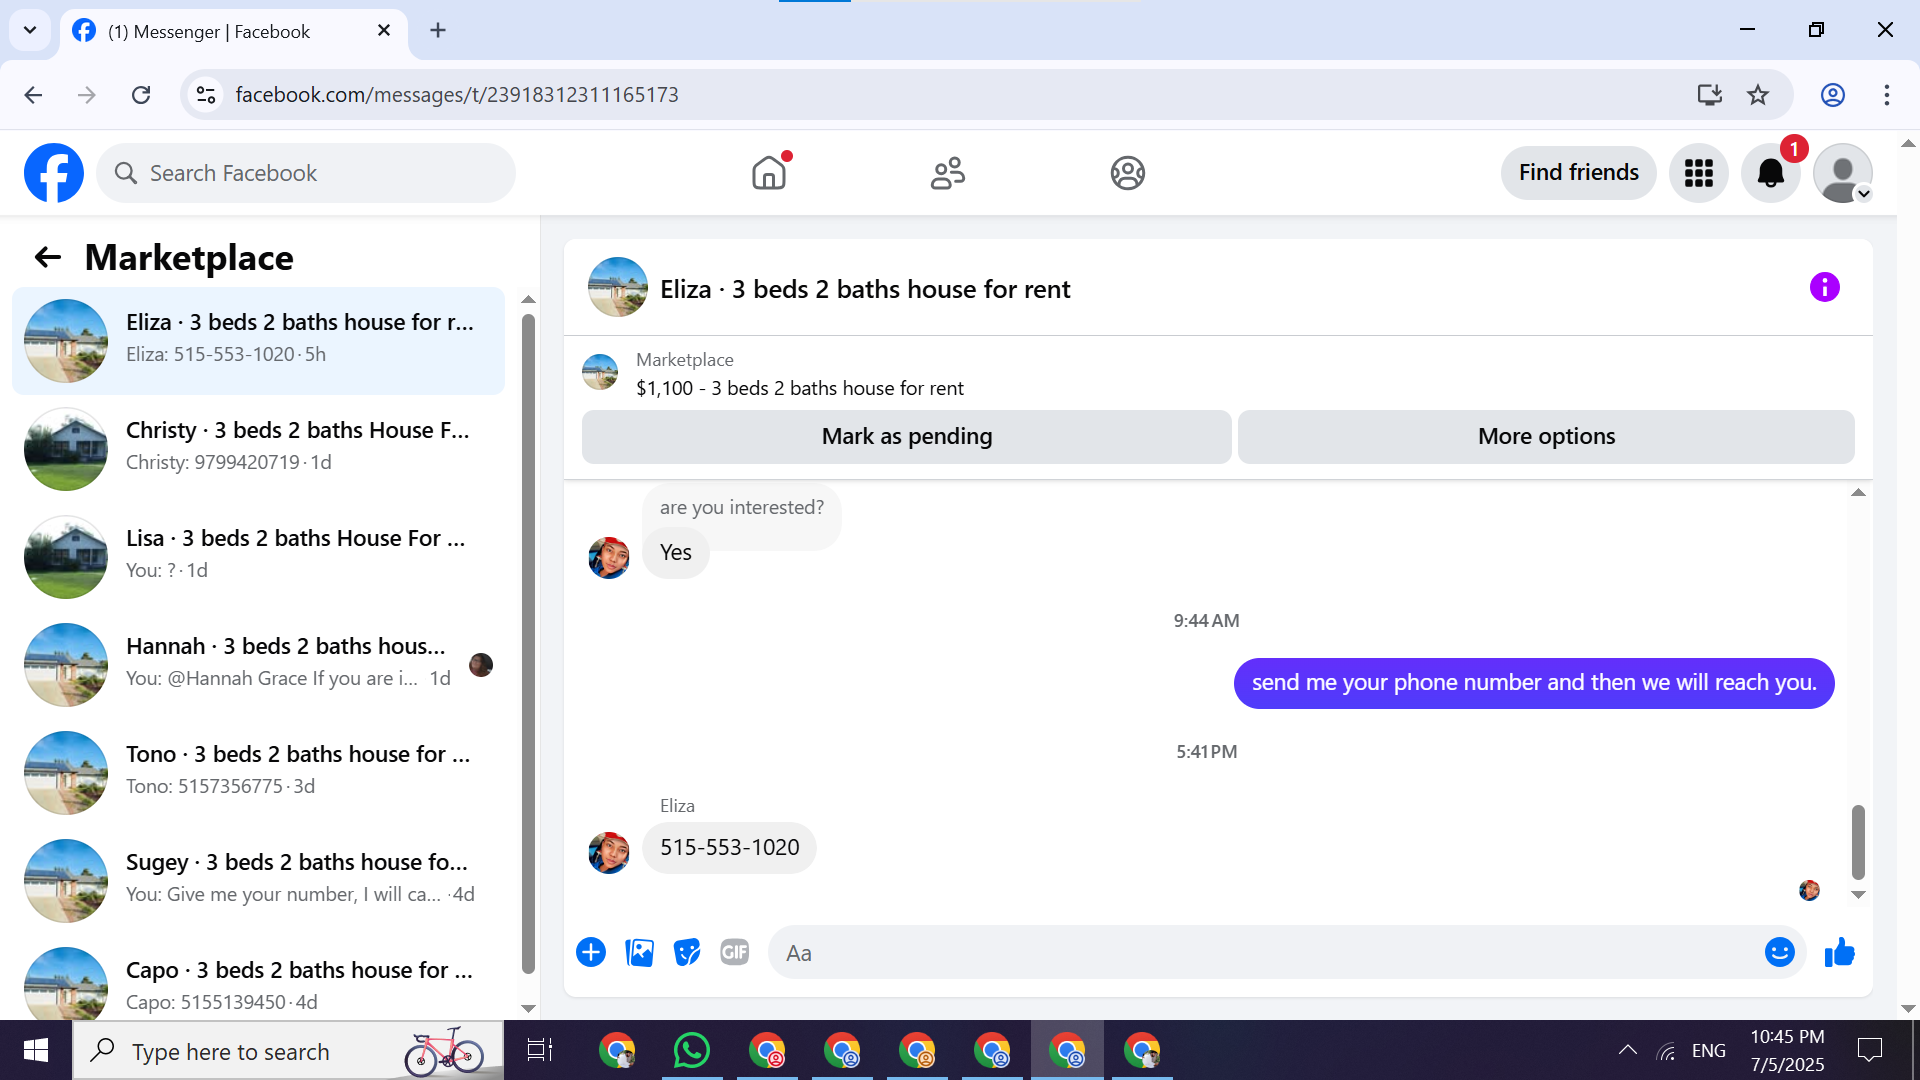Open conversation information purple icon
The height and width of the screenshot is (1080, 1920).
(1824, 288)
